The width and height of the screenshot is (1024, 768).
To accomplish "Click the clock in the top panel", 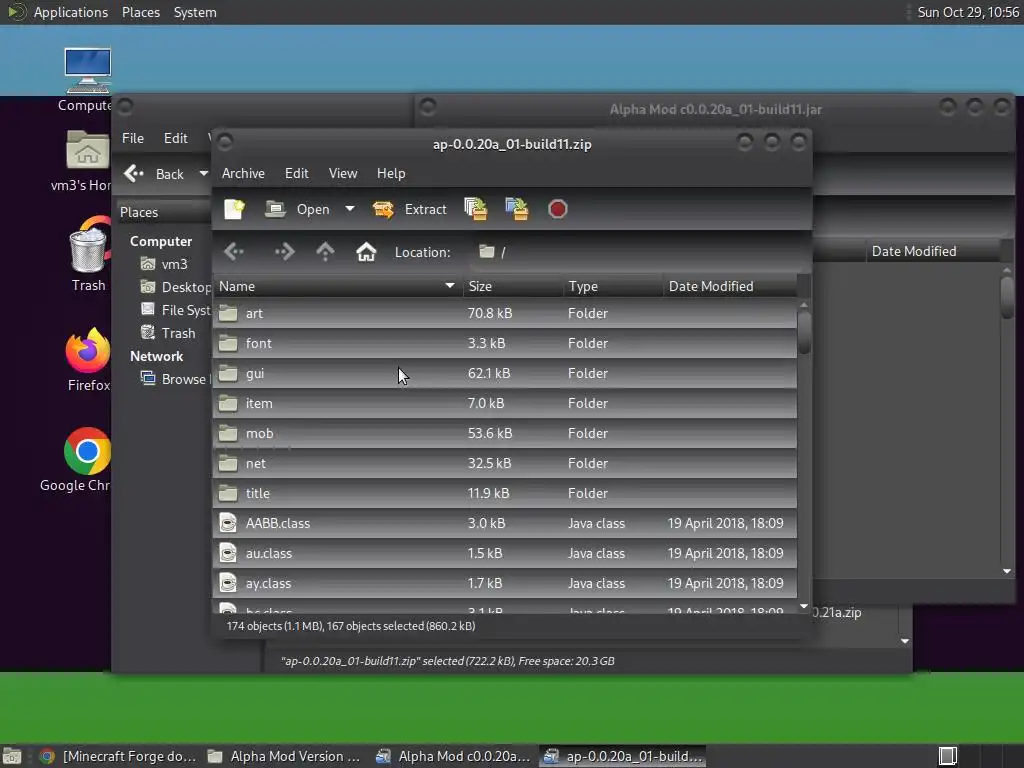I will pyautogui.click(x=968, y=12).
